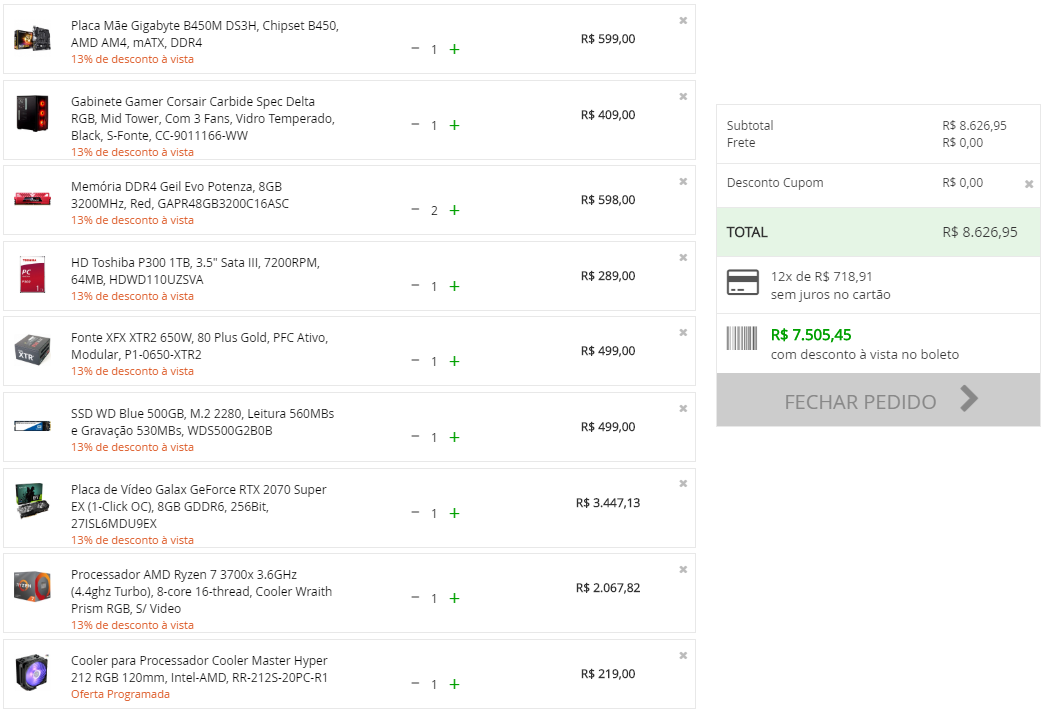Decrease quantity of Corsair Carbide case
The image size is (1047, 713).
(415, 125)
